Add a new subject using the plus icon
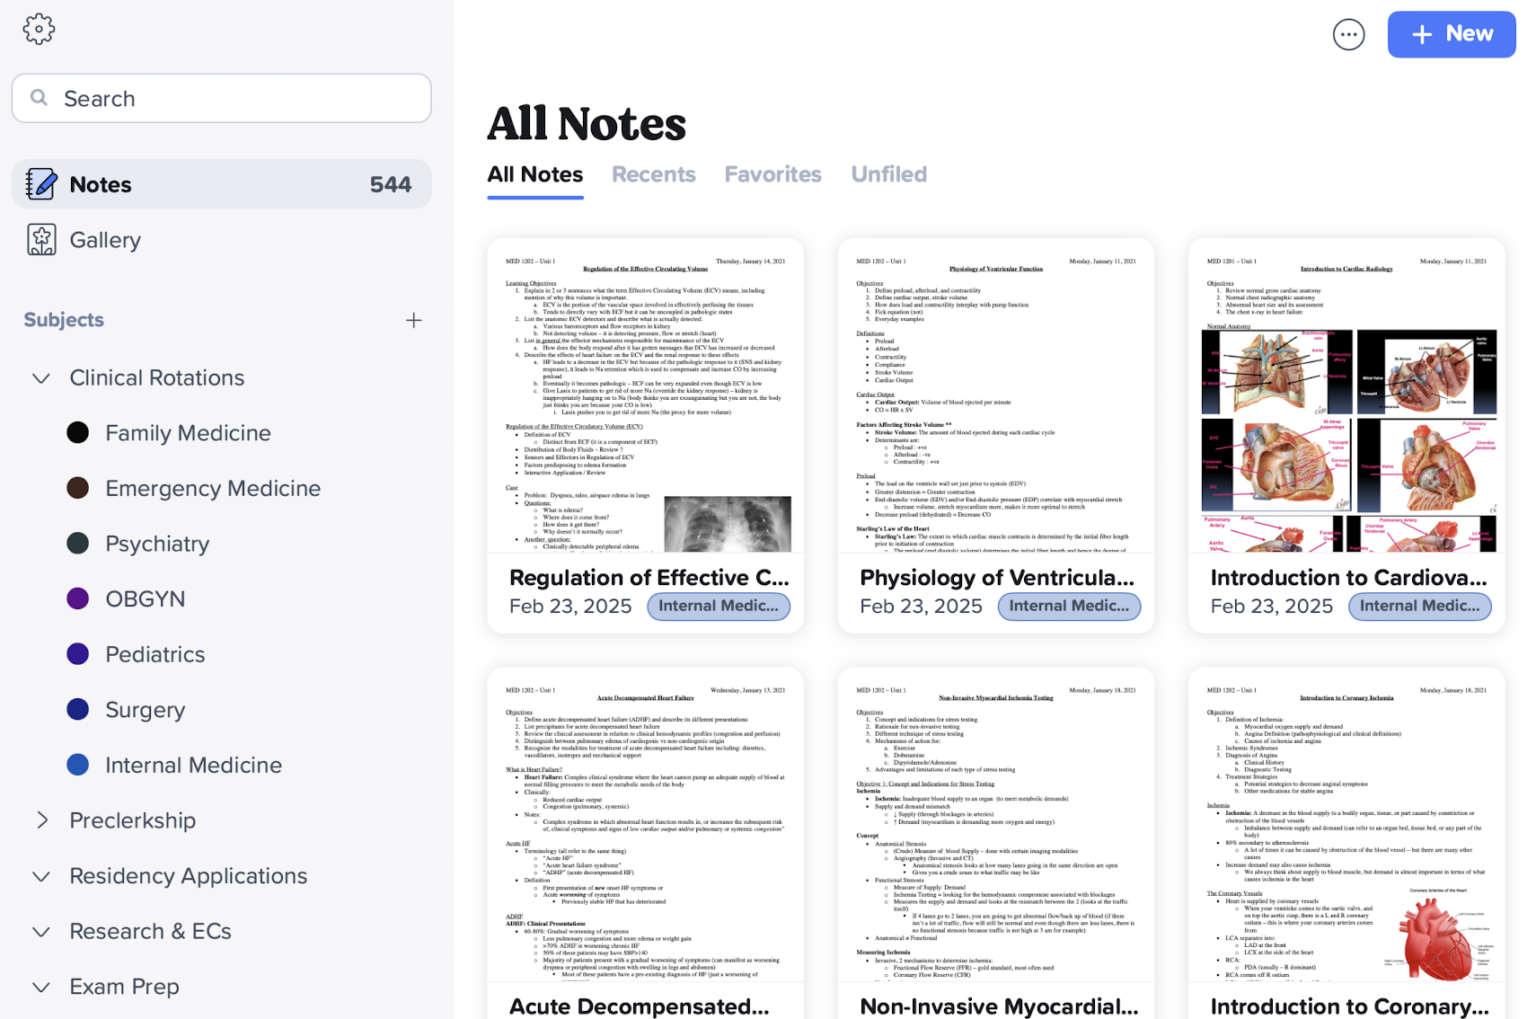 tap(414, 319)
